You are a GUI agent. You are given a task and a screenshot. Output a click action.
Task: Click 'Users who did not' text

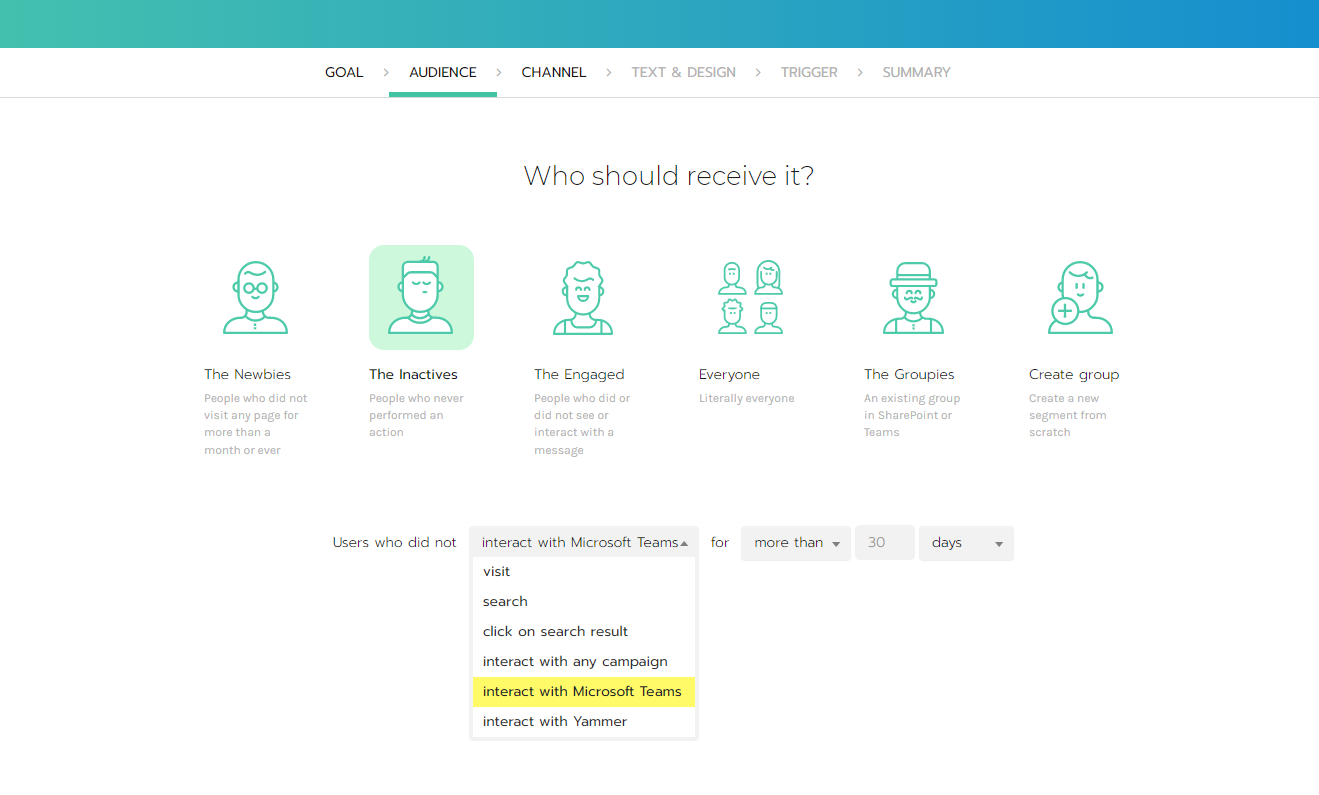pos(394,543)
